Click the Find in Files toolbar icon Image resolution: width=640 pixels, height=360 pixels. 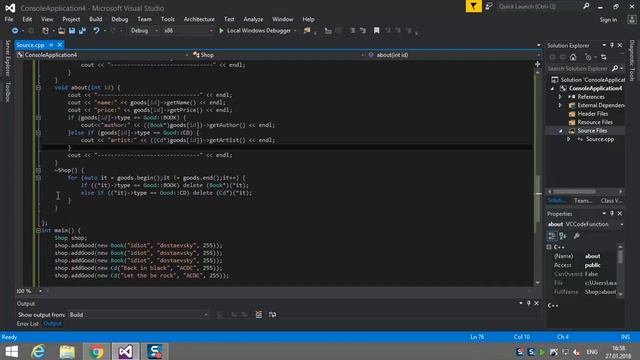(307, 31)
